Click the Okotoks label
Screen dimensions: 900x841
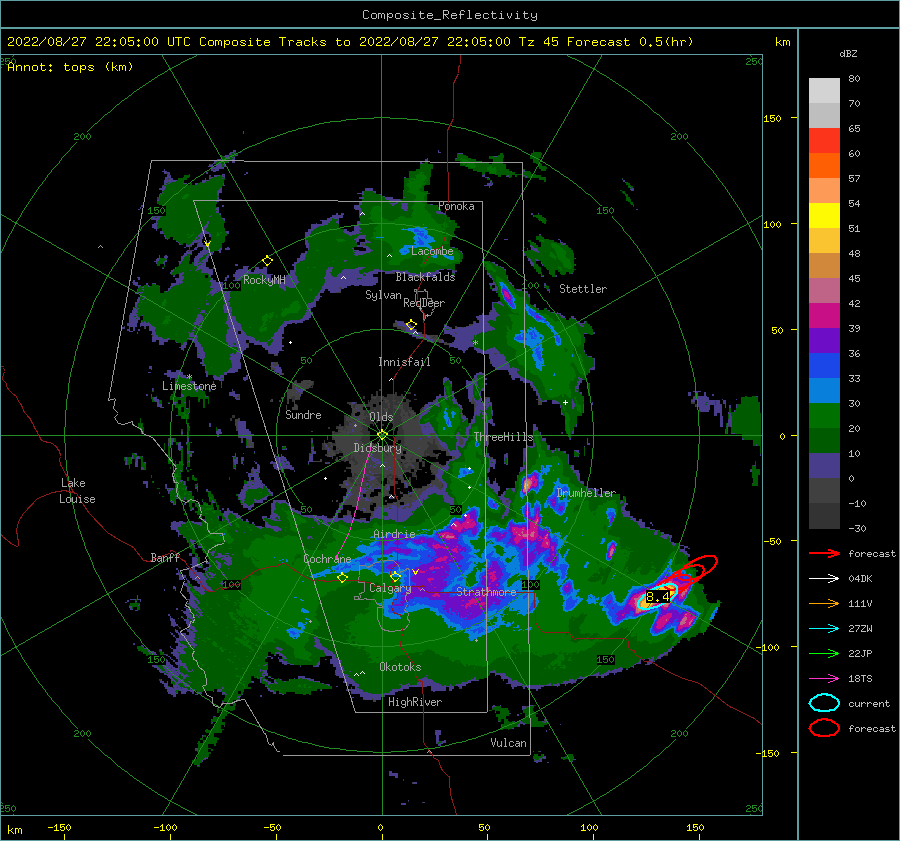point(400,667)
